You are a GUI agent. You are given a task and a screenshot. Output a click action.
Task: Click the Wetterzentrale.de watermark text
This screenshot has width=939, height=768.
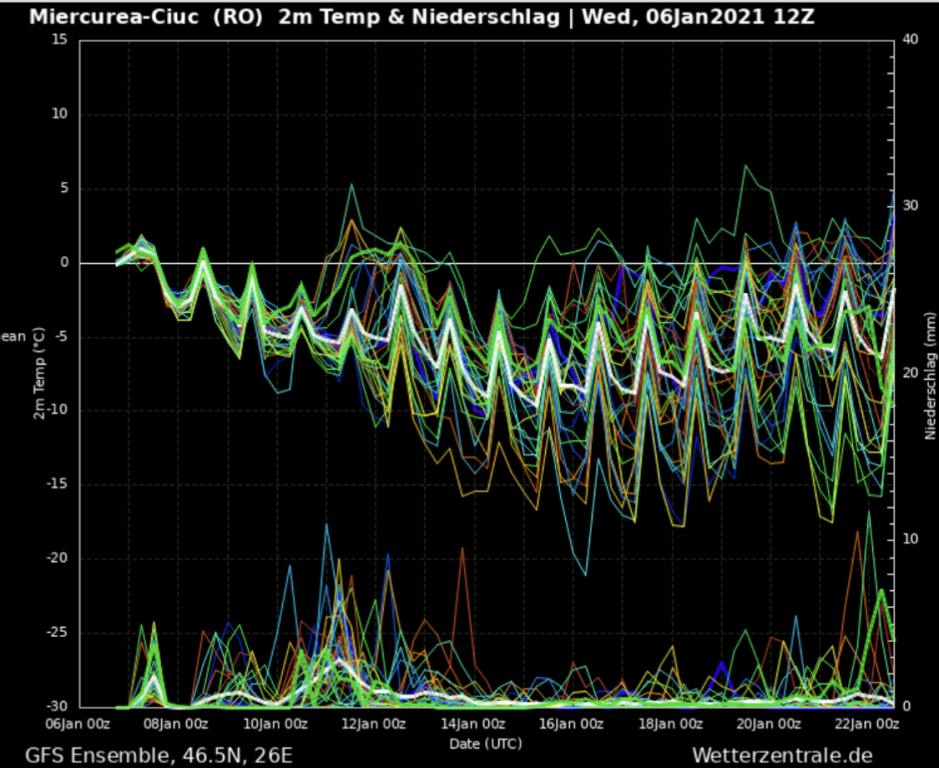782,754
